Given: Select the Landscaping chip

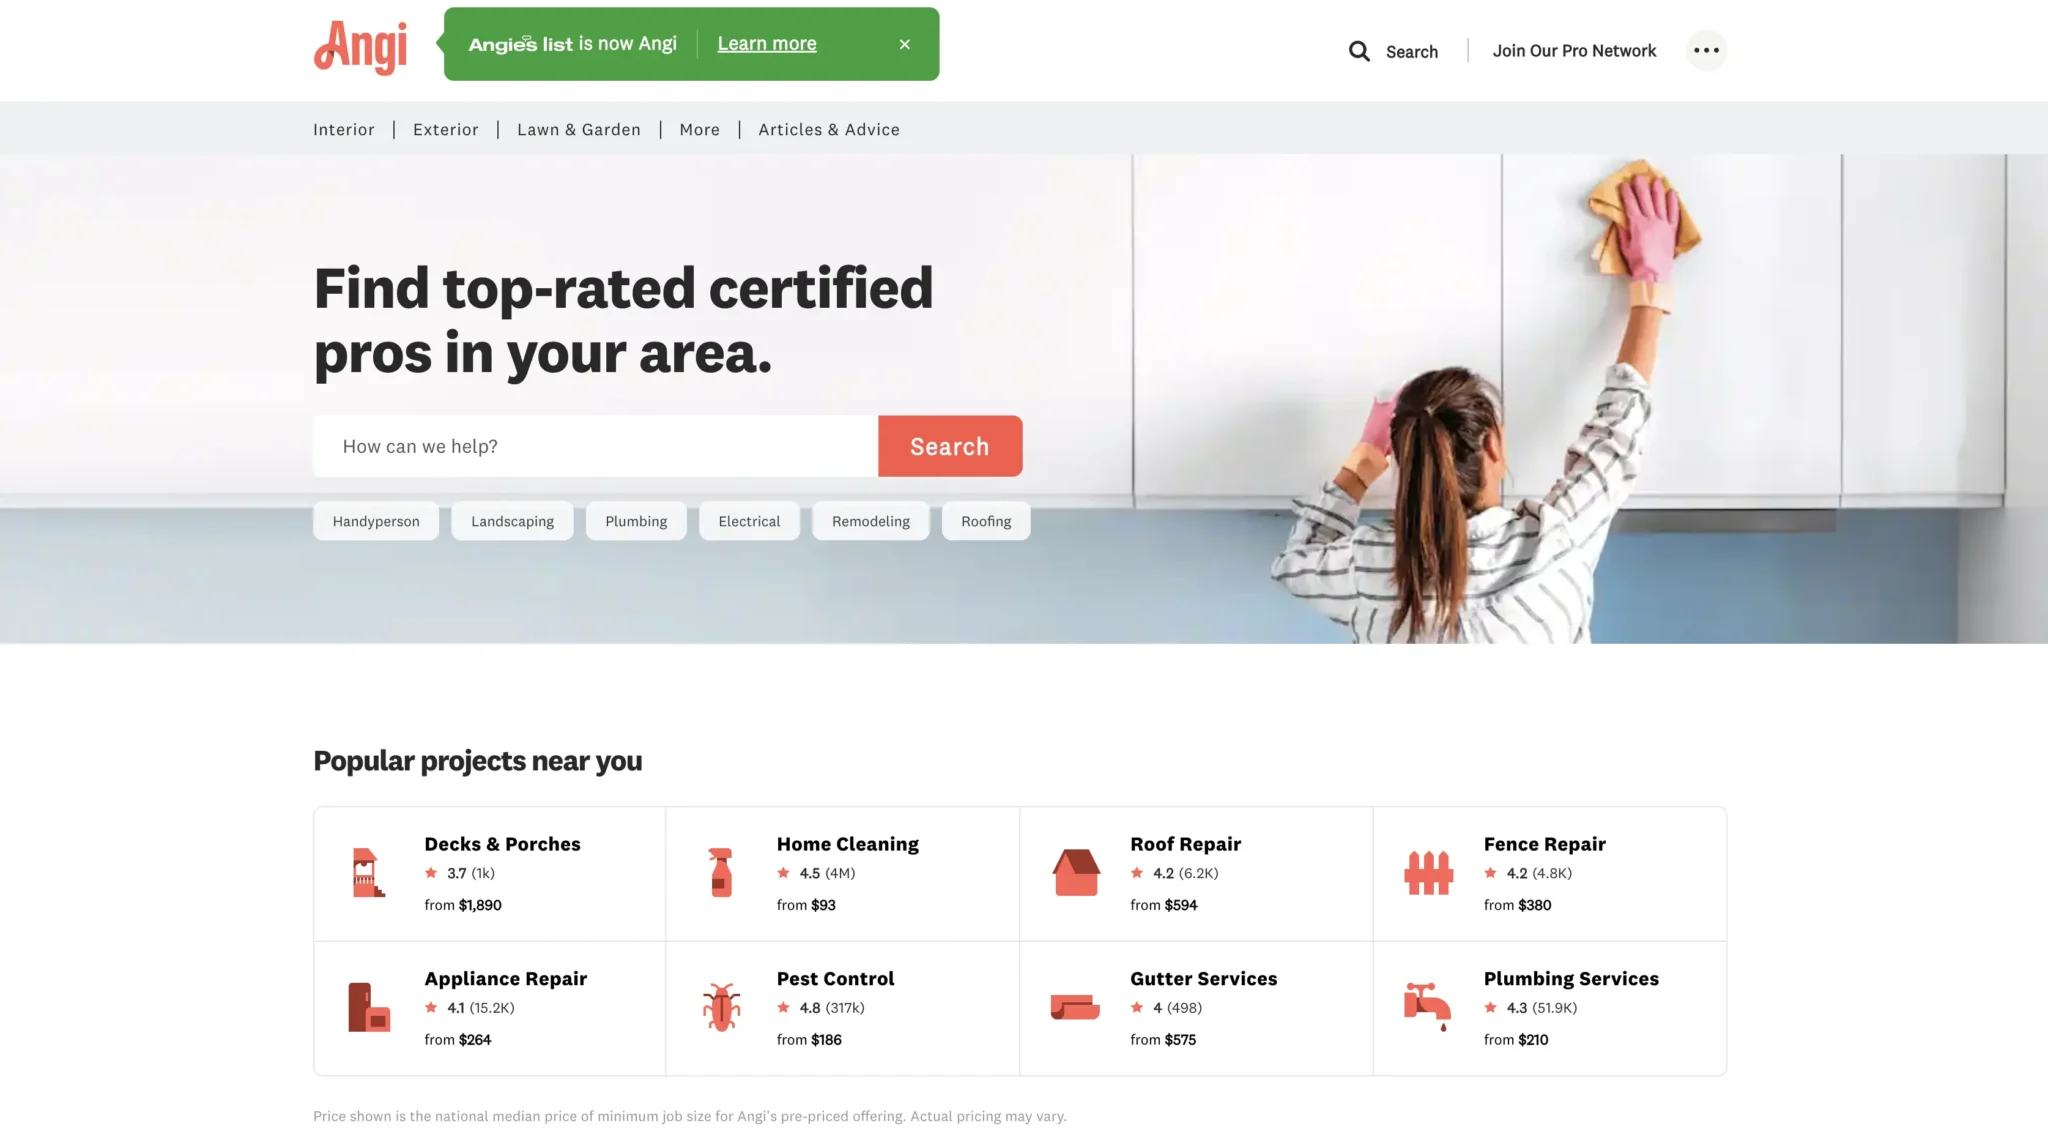Looking at the screenshot, I should click(x=512, y=521).
